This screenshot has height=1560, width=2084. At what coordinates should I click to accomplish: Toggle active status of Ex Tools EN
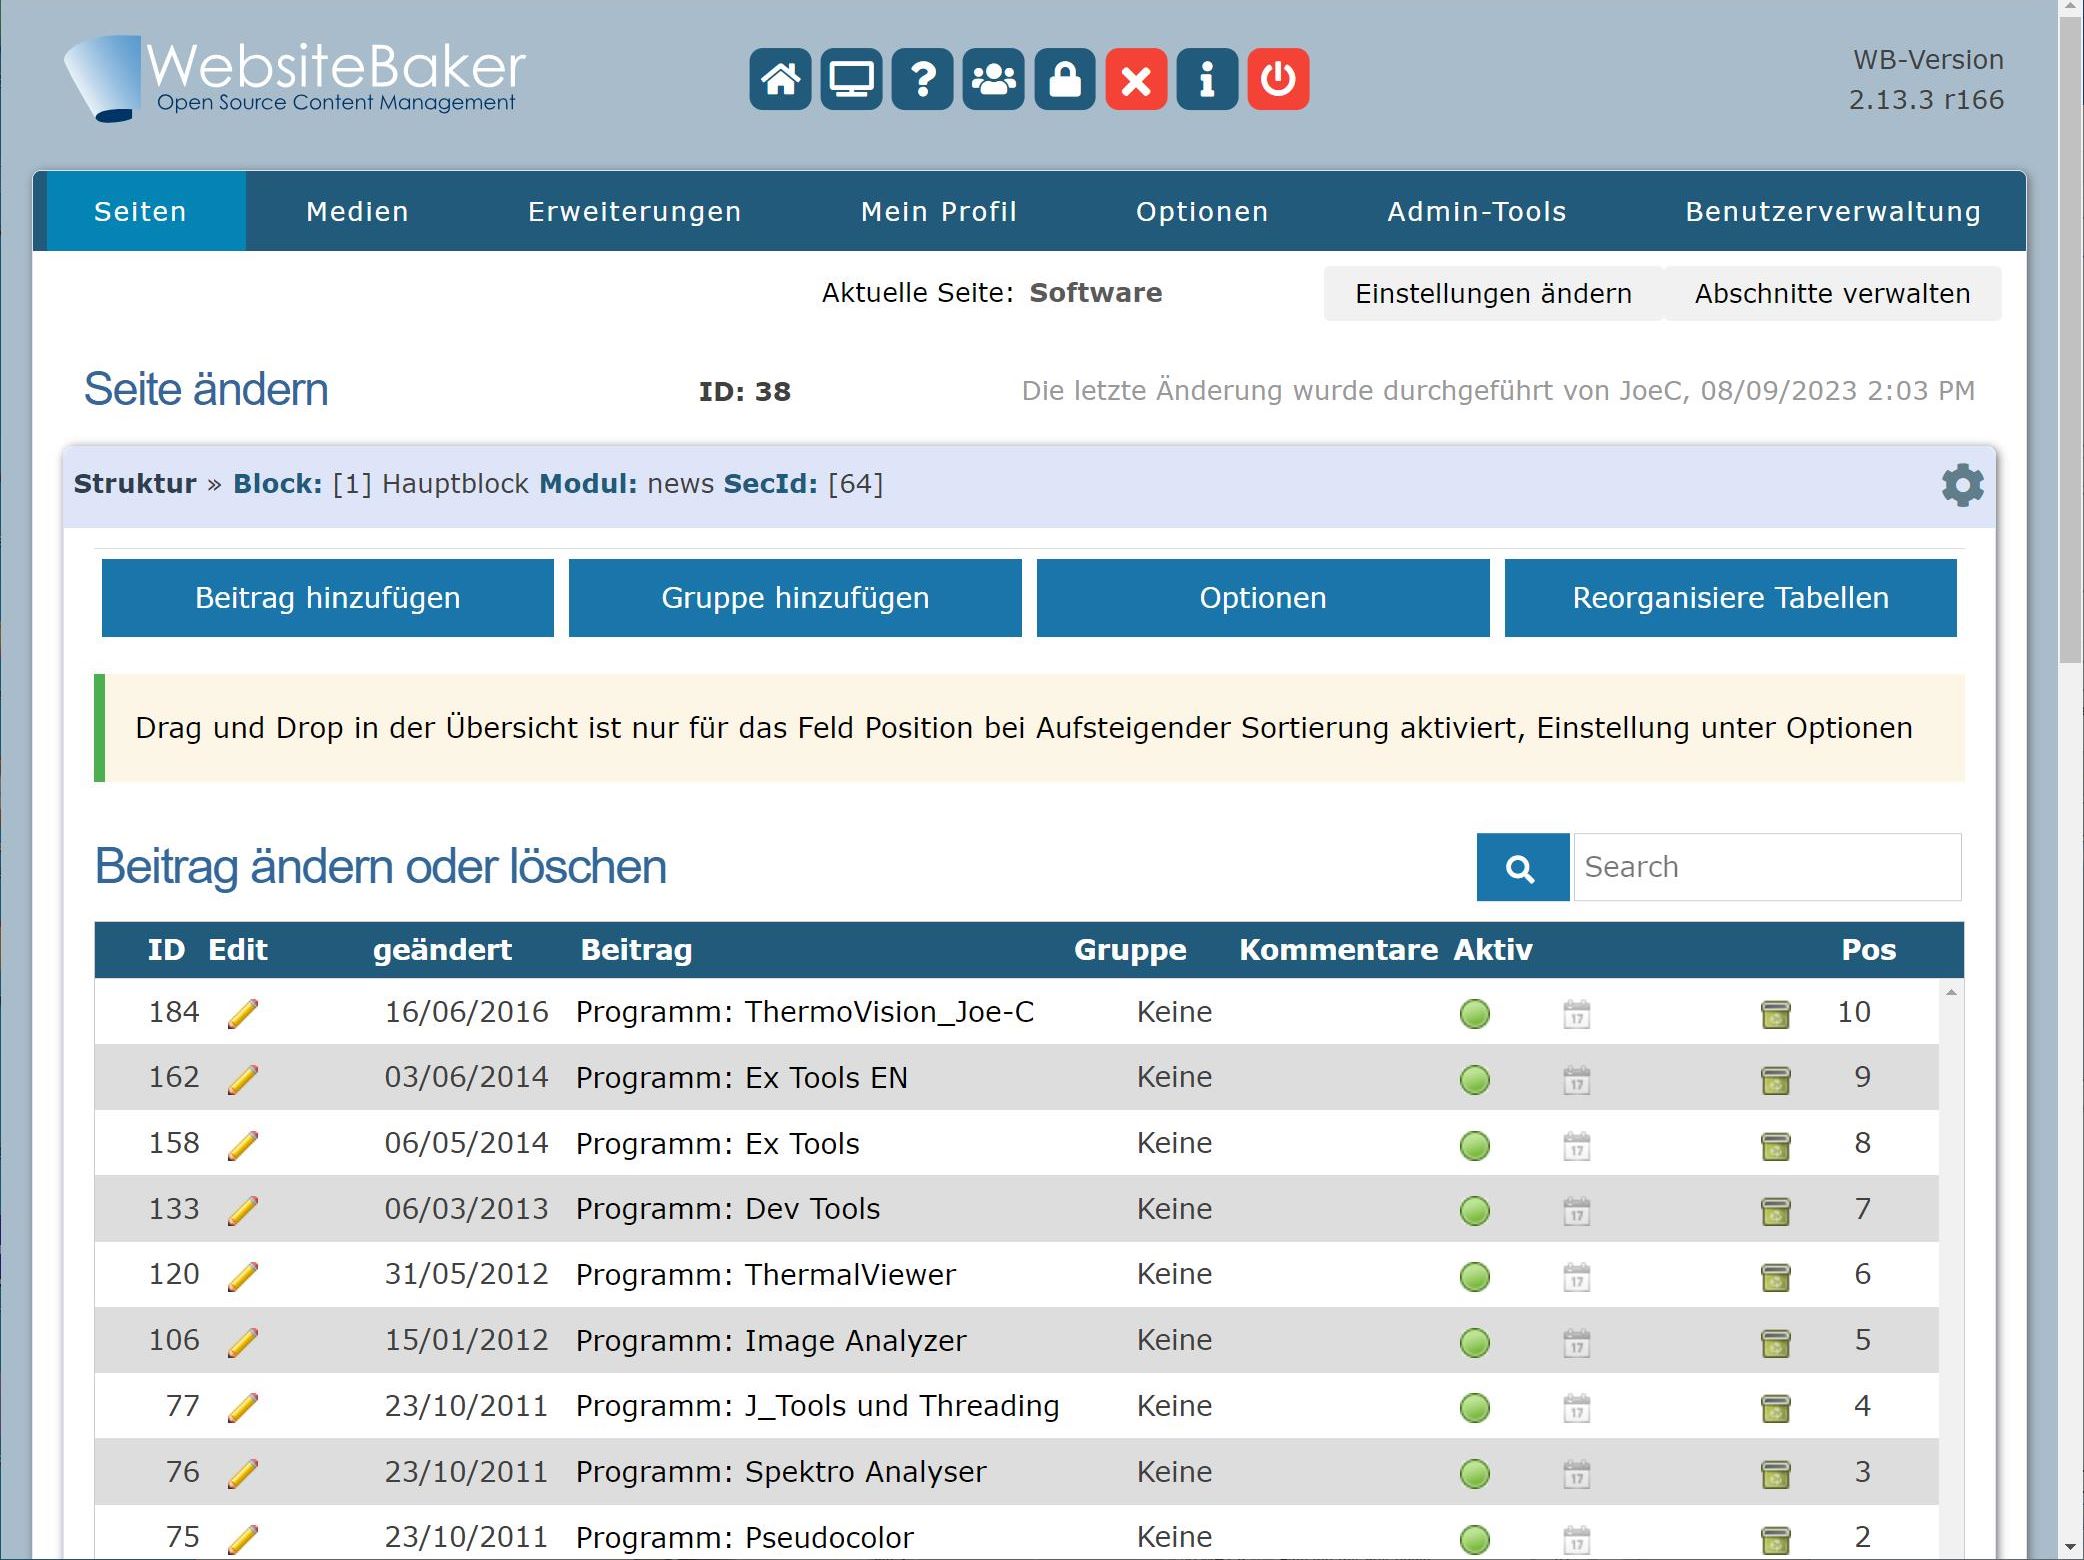1474,1079
